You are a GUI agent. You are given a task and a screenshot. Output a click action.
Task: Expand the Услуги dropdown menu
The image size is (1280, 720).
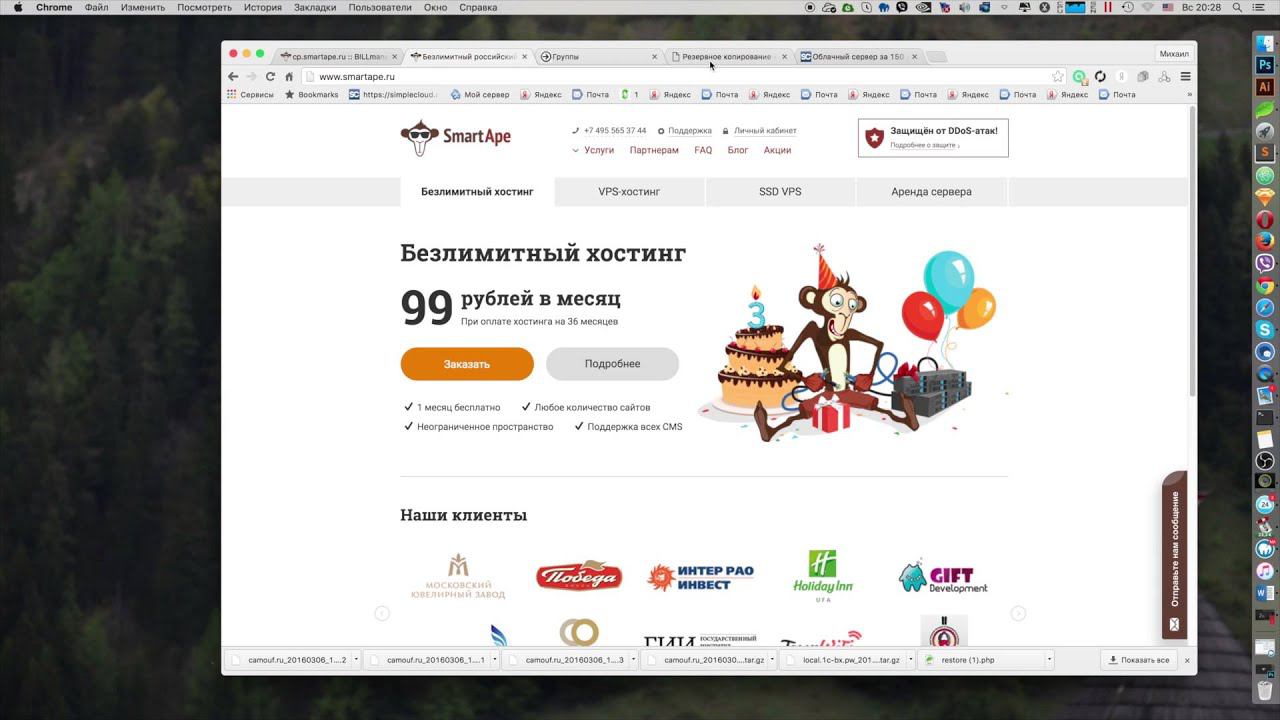tap(593, 150)
